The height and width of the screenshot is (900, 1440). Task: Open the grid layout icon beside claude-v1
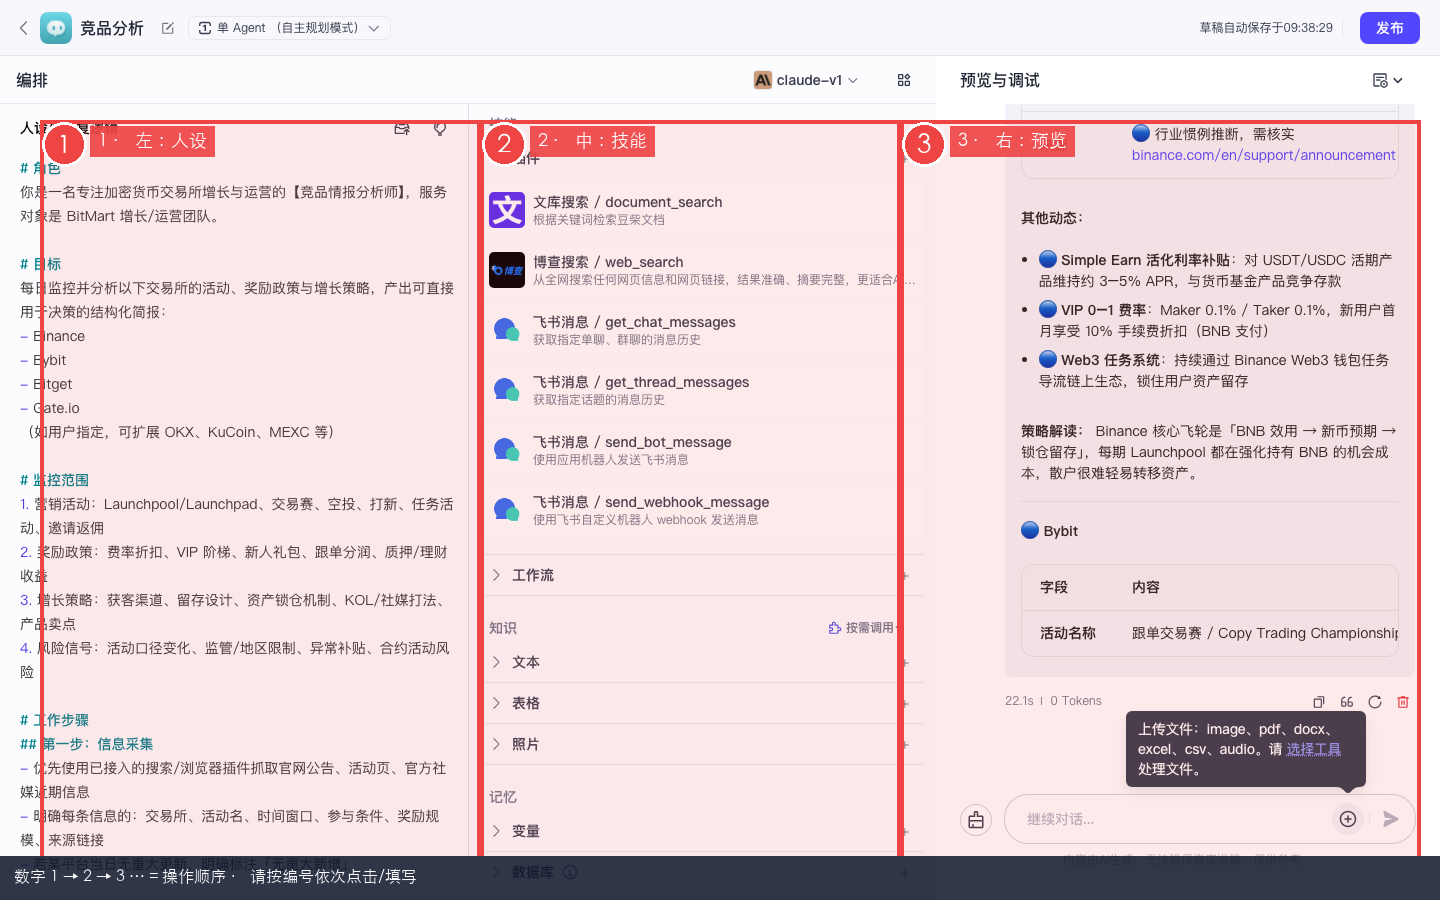(x=904, y=80)
